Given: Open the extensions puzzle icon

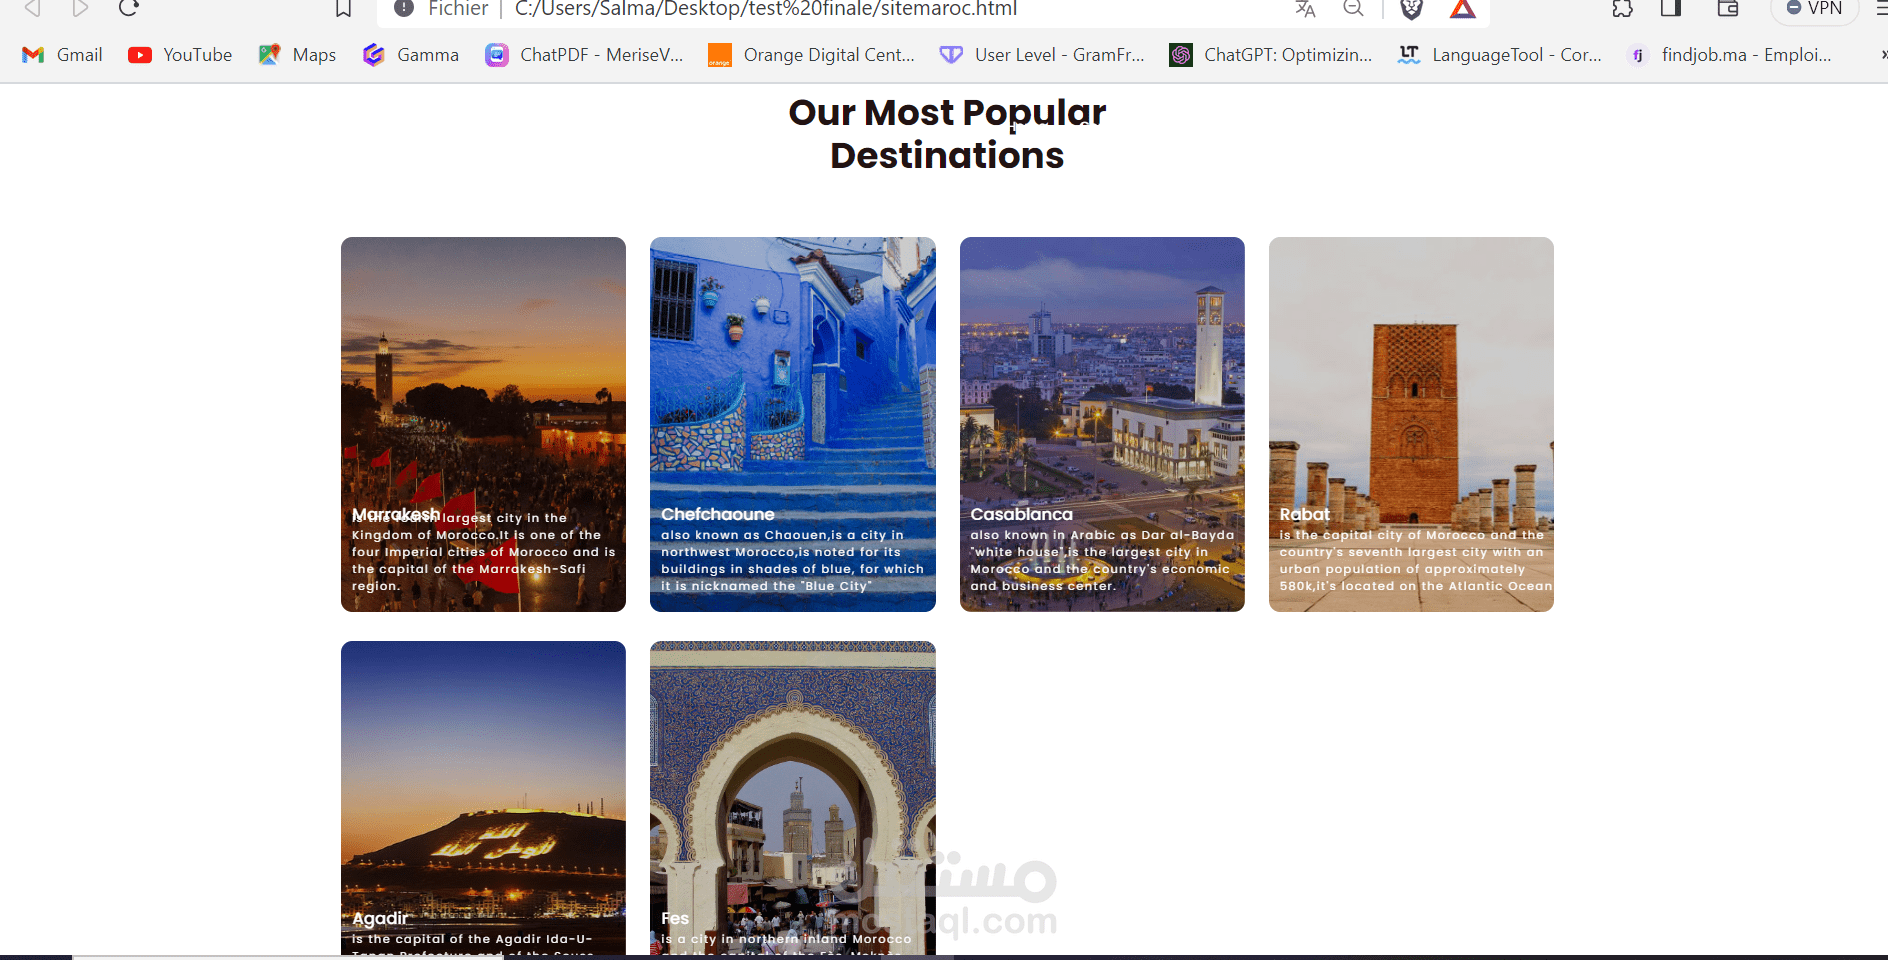Looking at the screenshot, I should (x=1622, y=9).
